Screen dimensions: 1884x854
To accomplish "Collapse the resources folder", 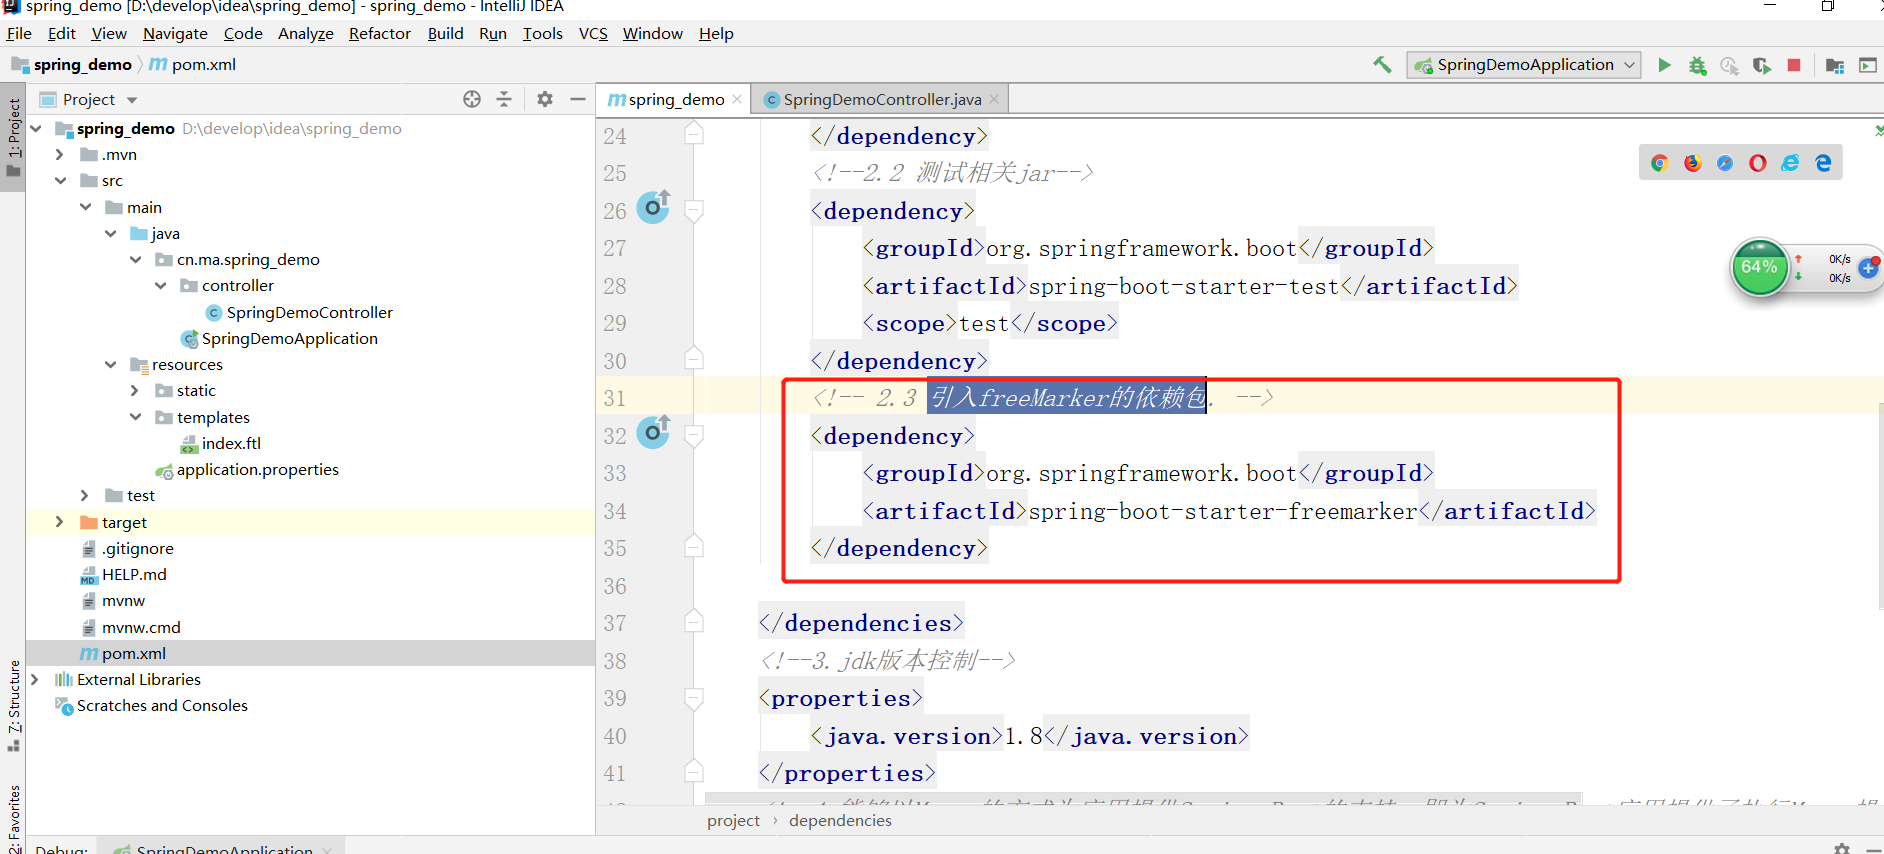I will coord(110,364).
